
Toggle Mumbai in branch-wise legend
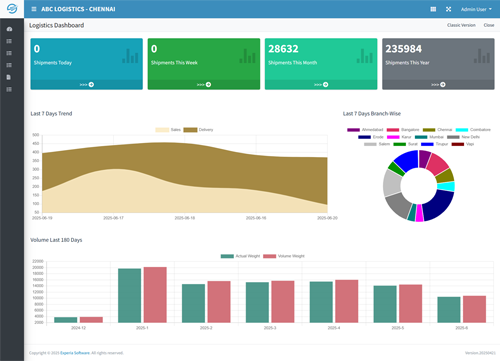tap(429, 137)
